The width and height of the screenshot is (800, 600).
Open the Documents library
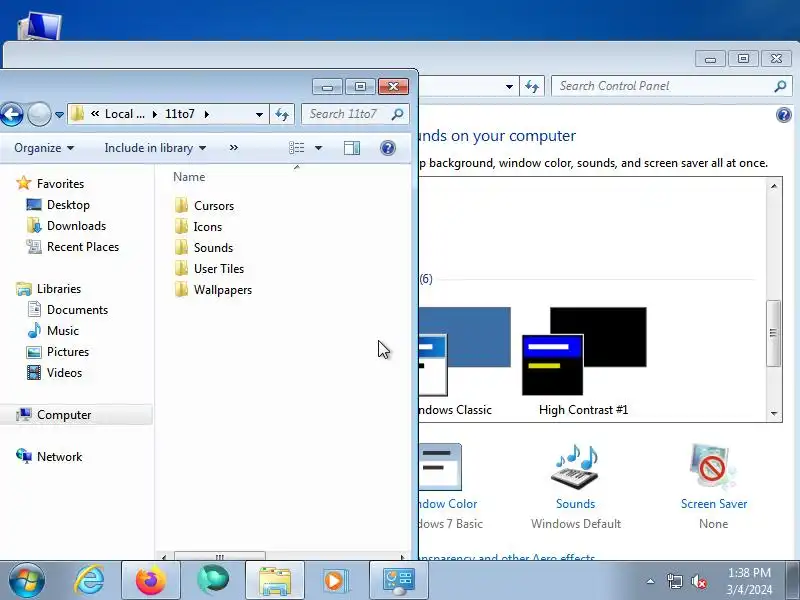pos(67,310)
